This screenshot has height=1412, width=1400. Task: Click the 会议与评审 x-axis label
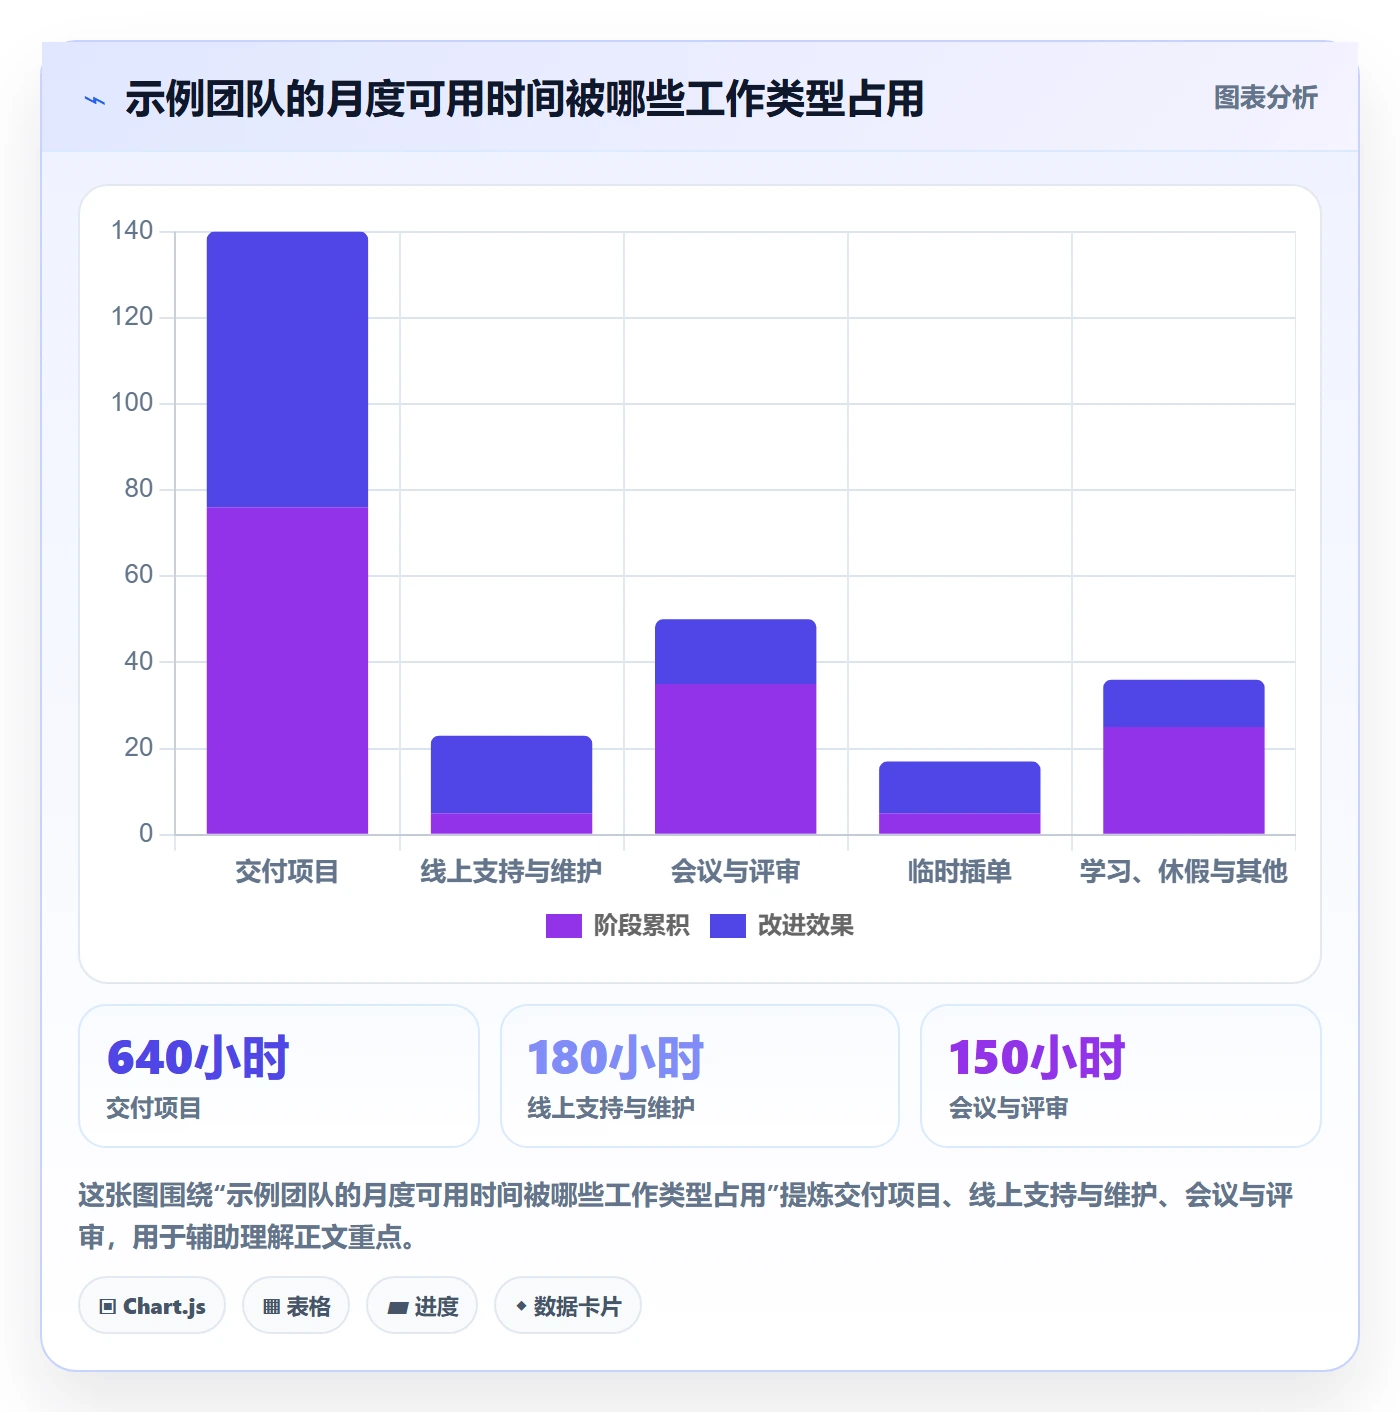735,872
